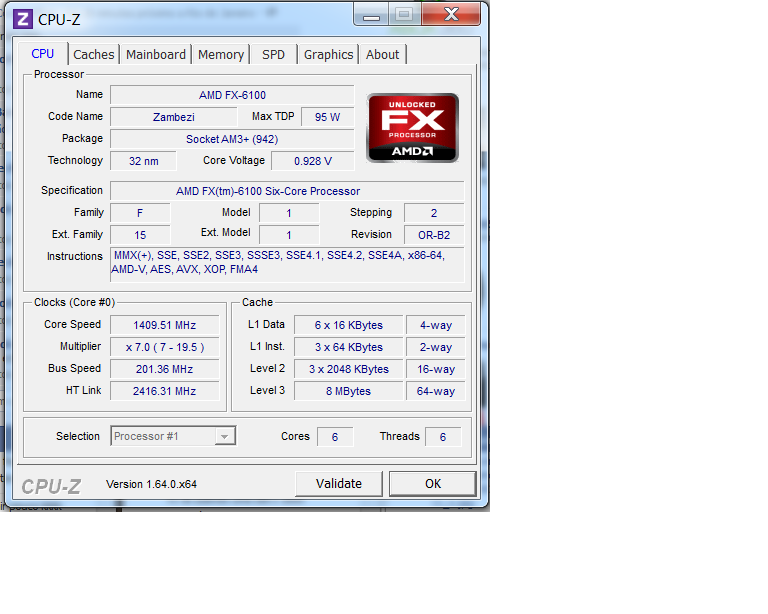
Task: Click the Core Speed value 1409.51 MHz
Action: coord(165,325)
